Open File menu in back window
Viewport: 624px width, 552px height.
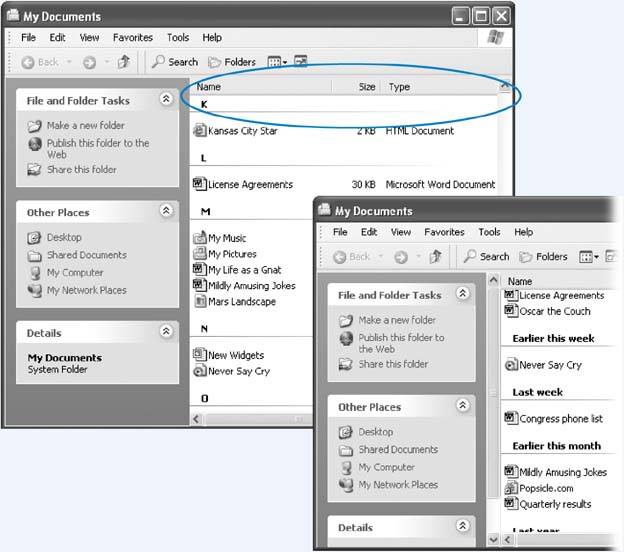[28, 37]
